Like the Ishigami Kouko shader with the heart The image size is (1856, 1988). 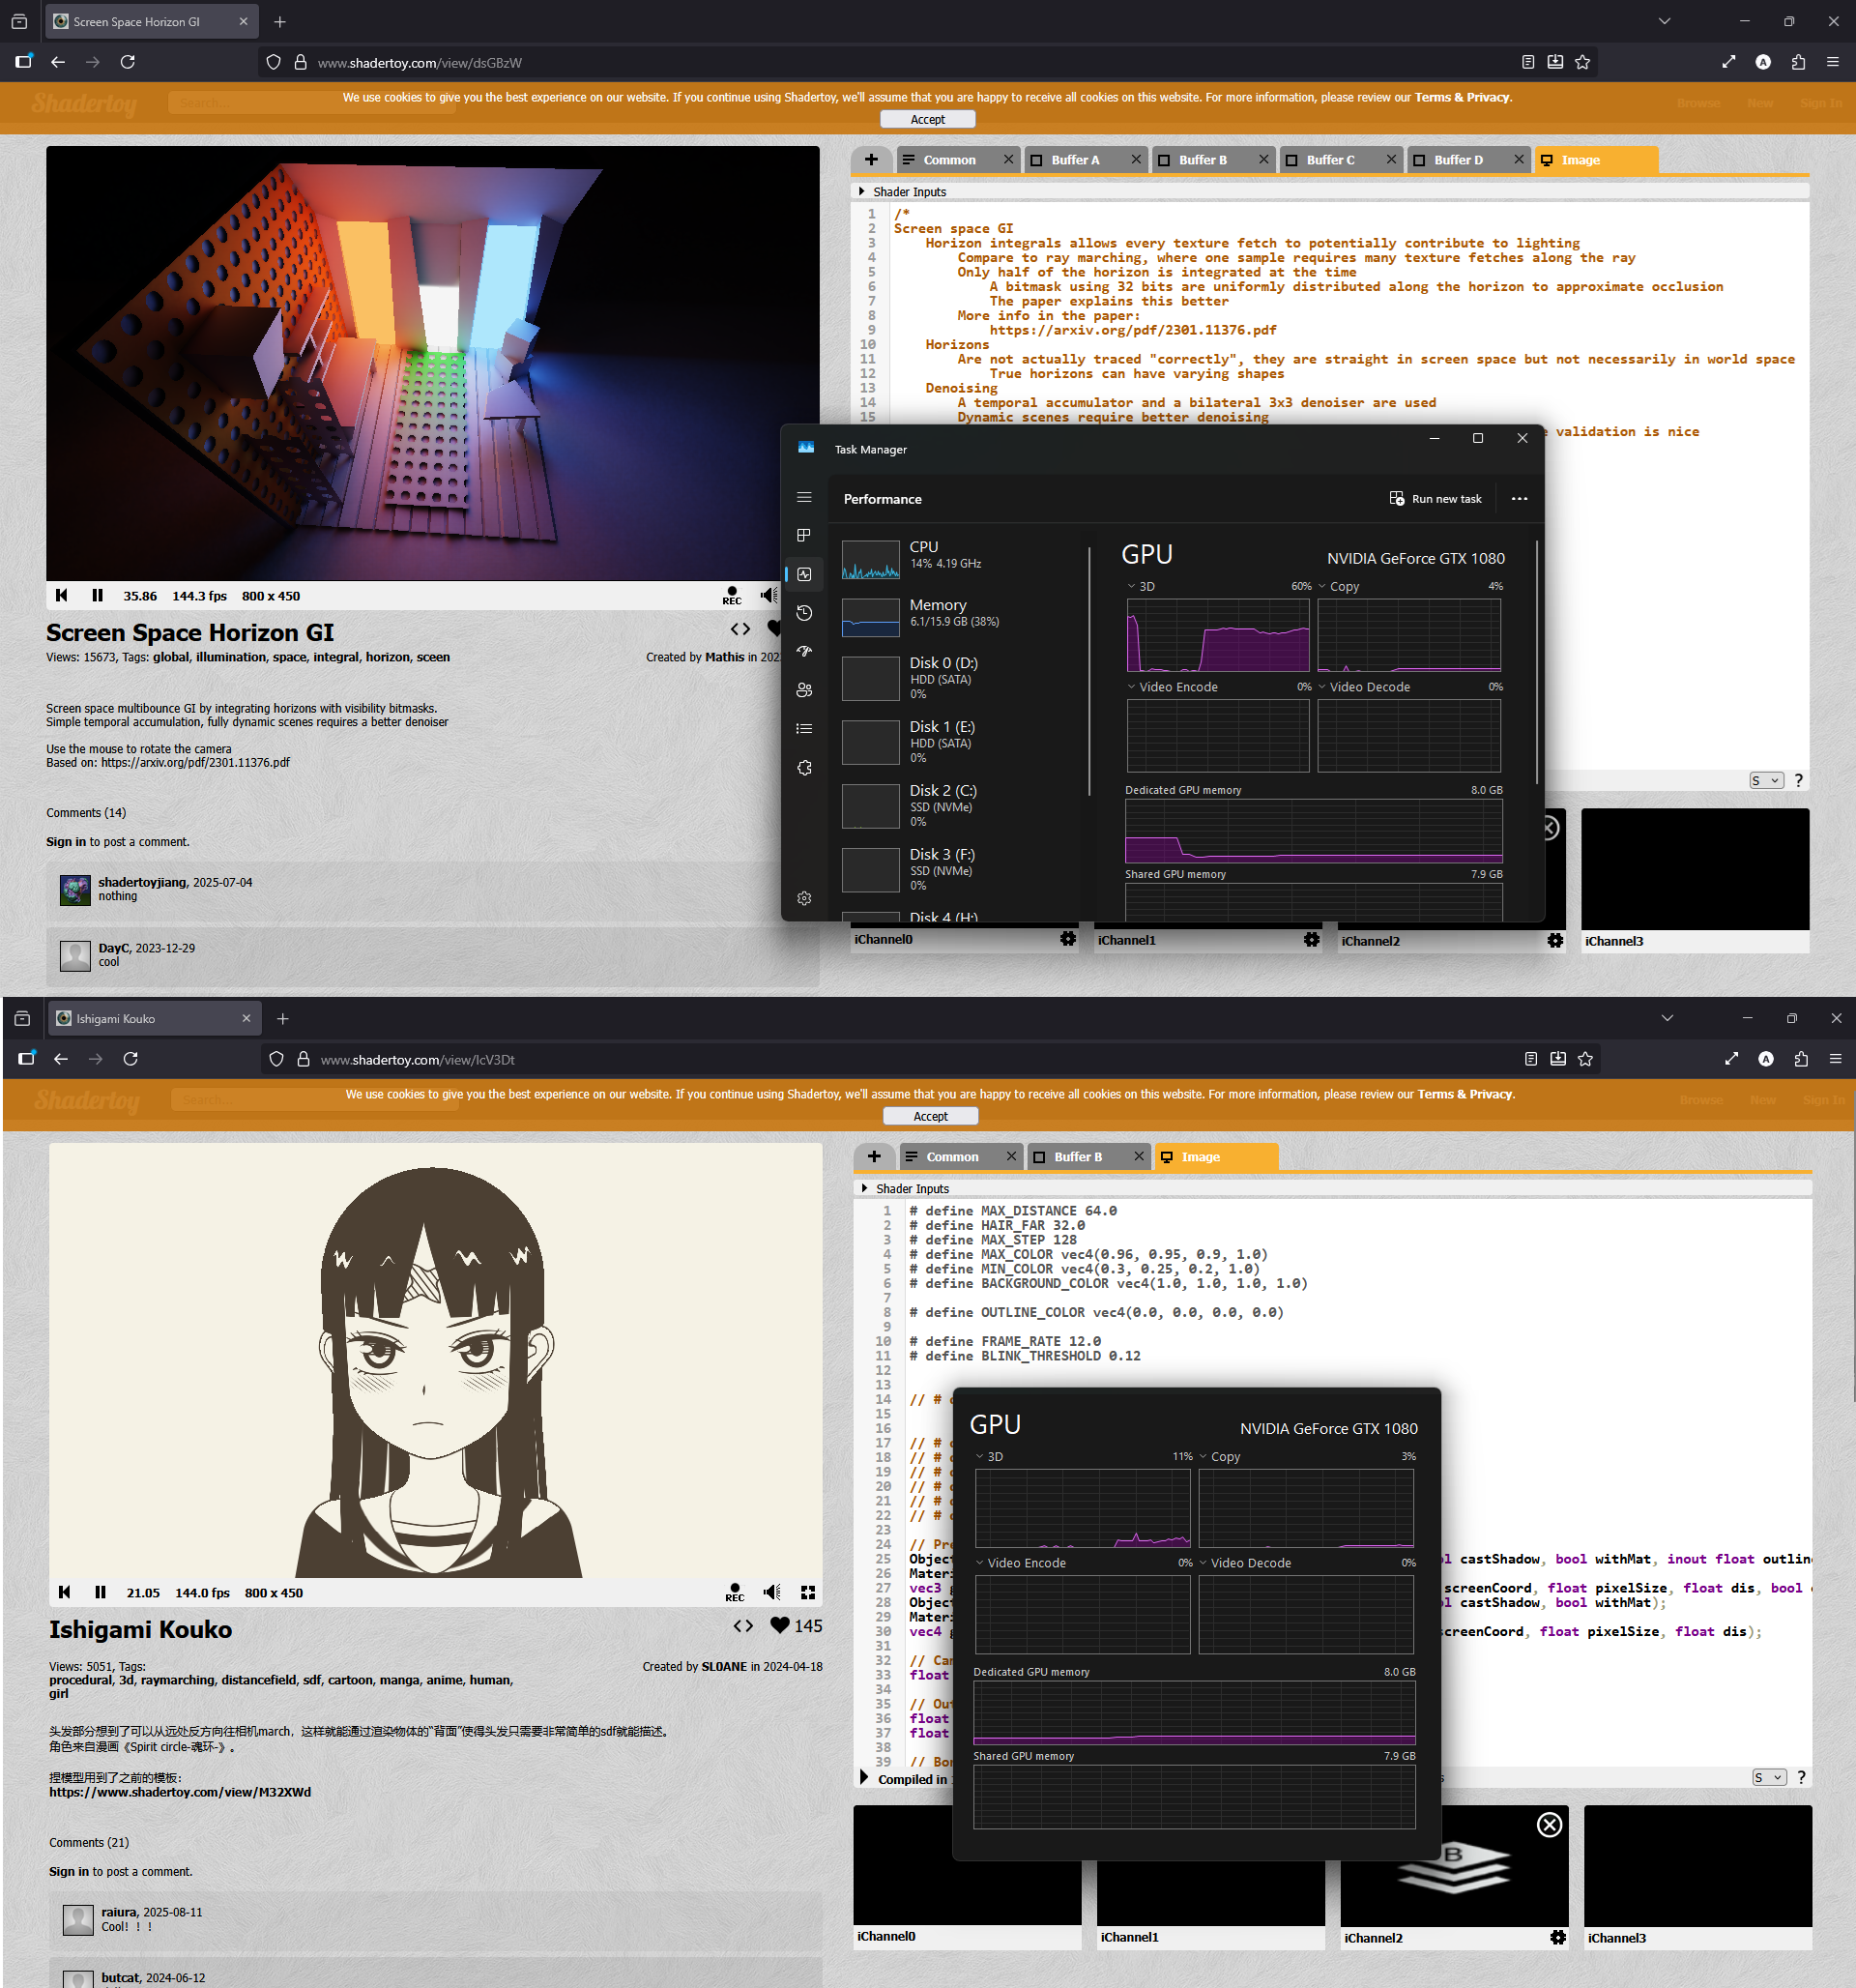[780, 1626]
